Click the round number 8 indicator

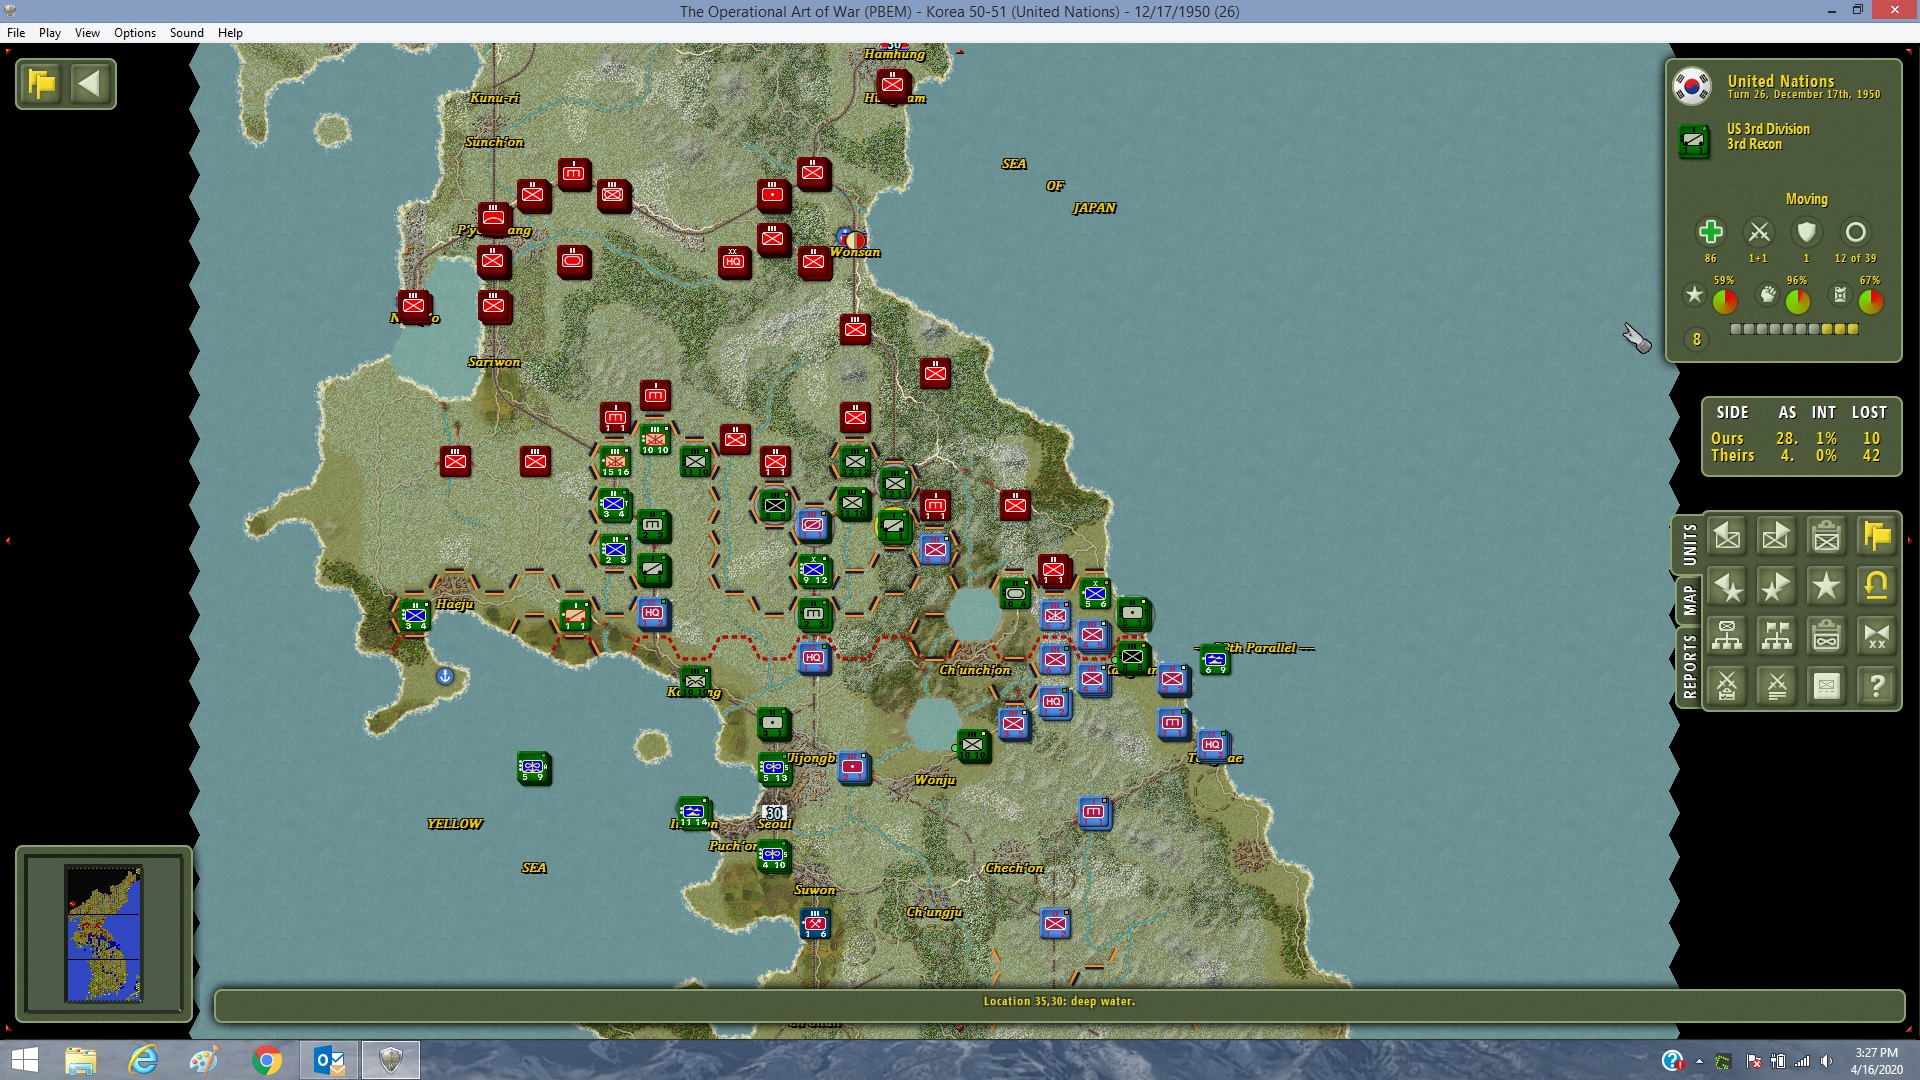(x=1696, y=340)
